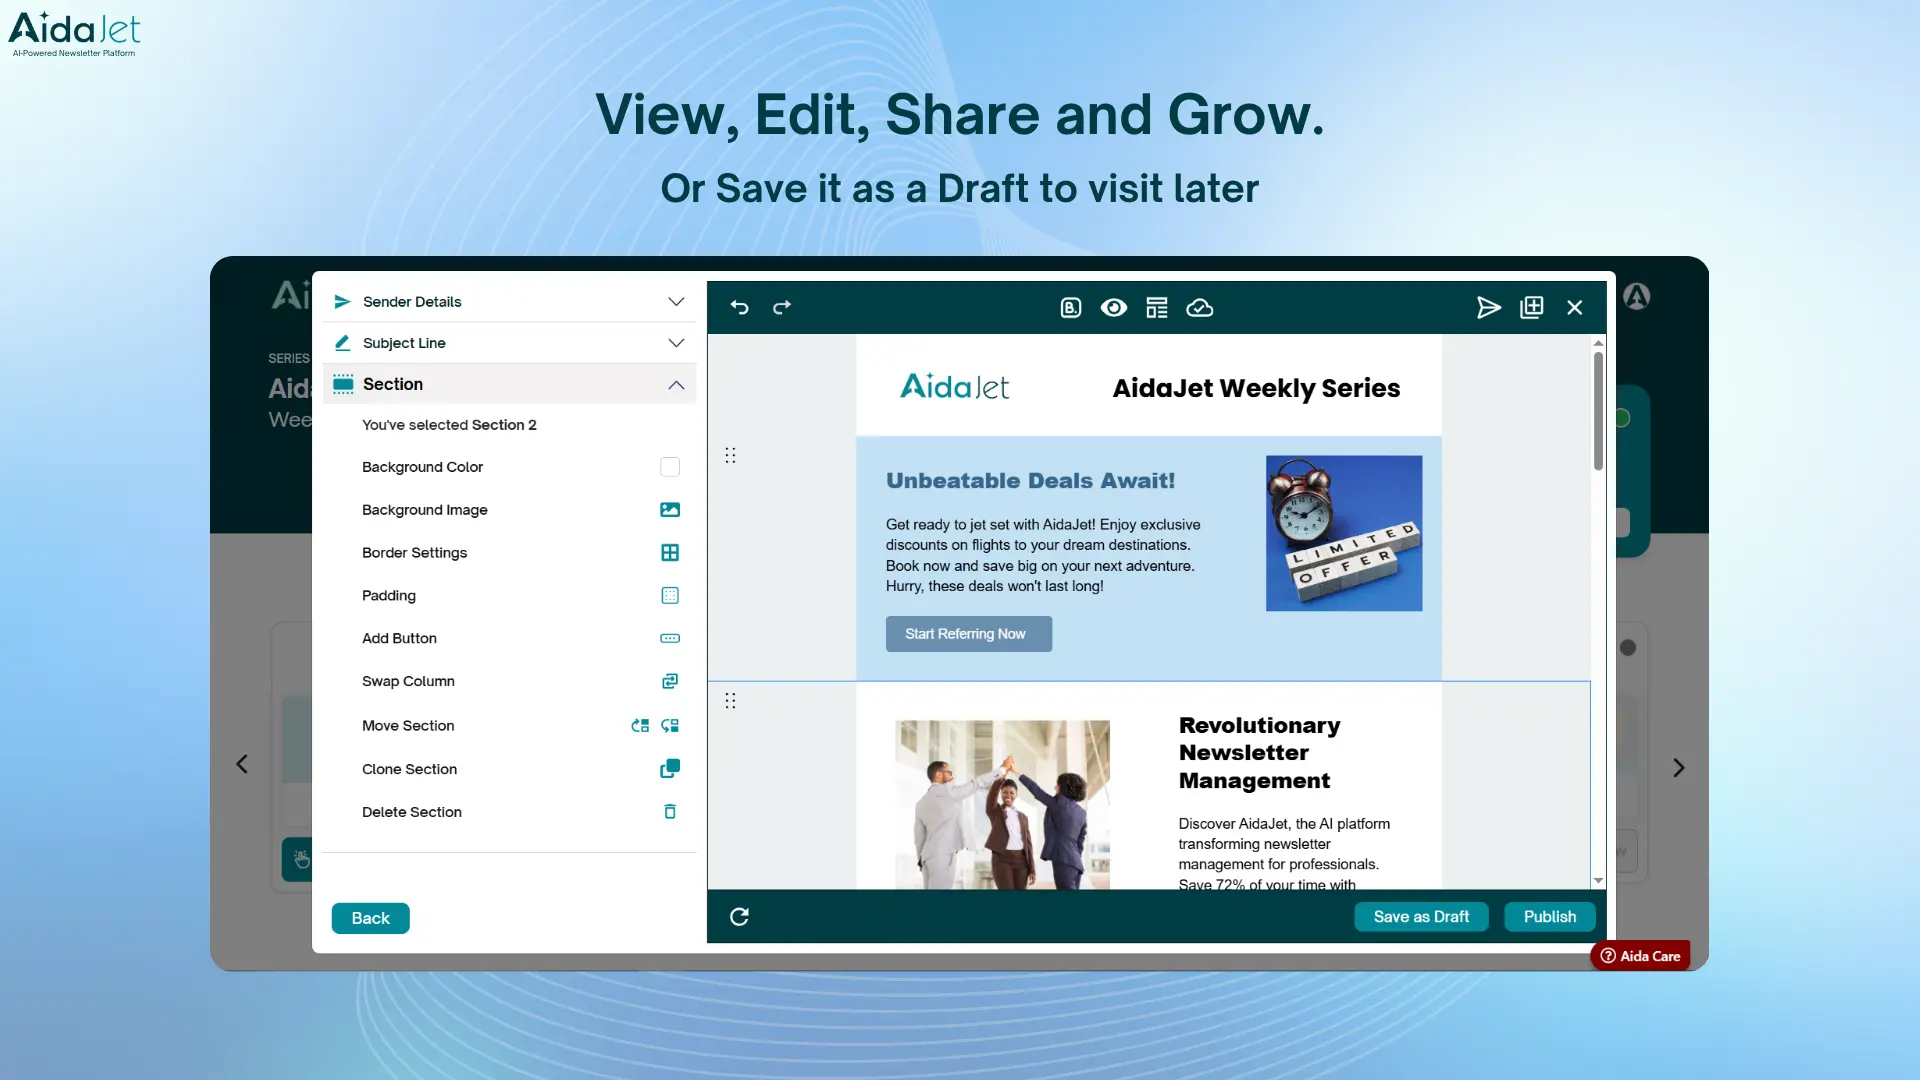The height and width of the screenshot is (1080, 1920).
Task: Click the Section panel icon
Action: [343, 384]
